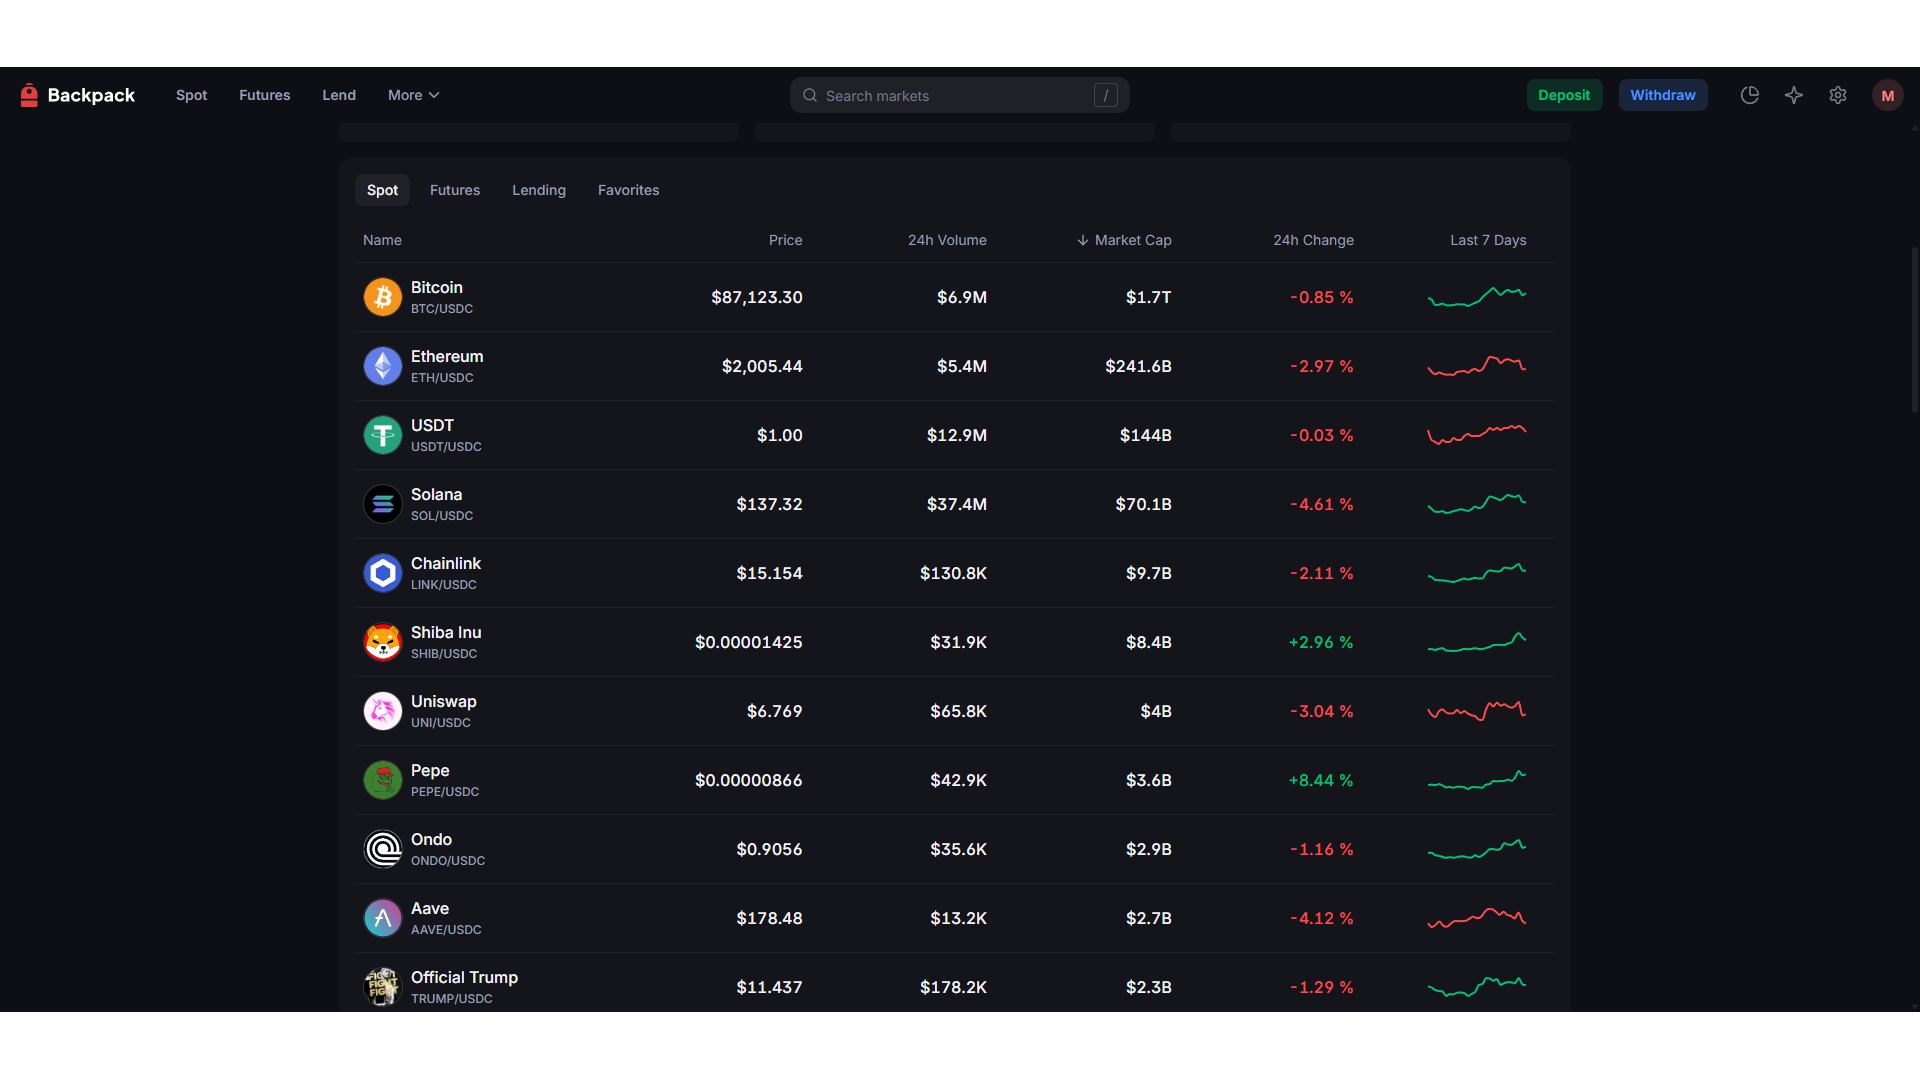Sort by 24h Volume column
The image size is (1920, 1080).
click(947, 240)
